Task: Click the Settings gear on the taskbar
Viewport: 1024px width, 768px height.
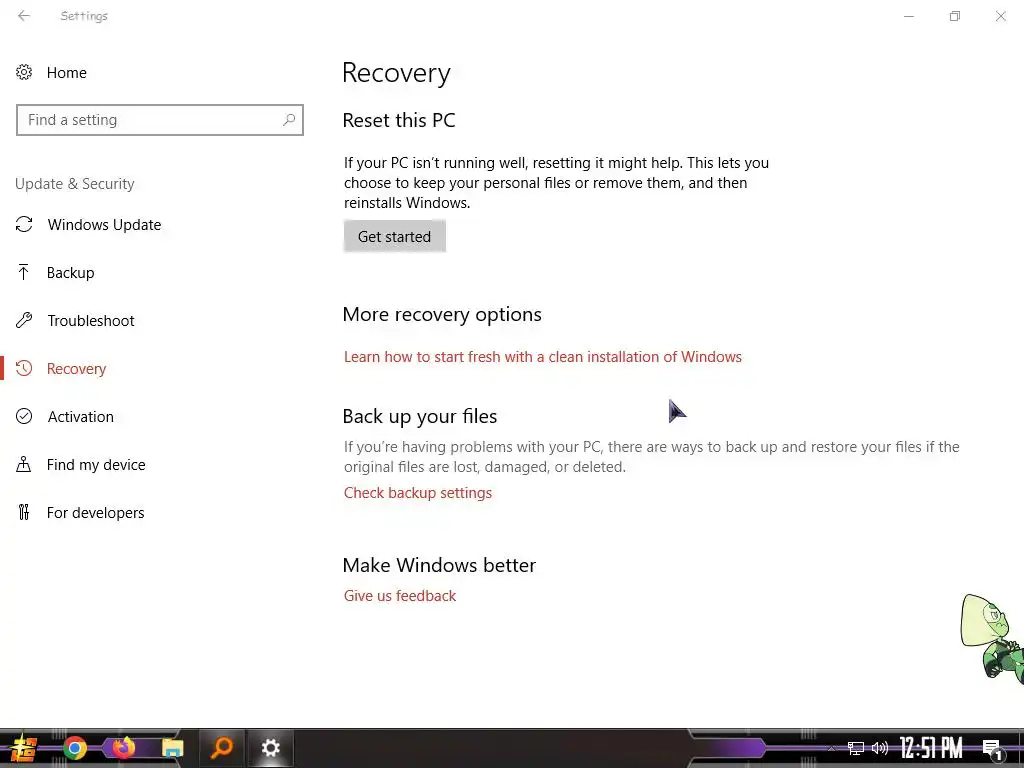Action: coord(270,748)
